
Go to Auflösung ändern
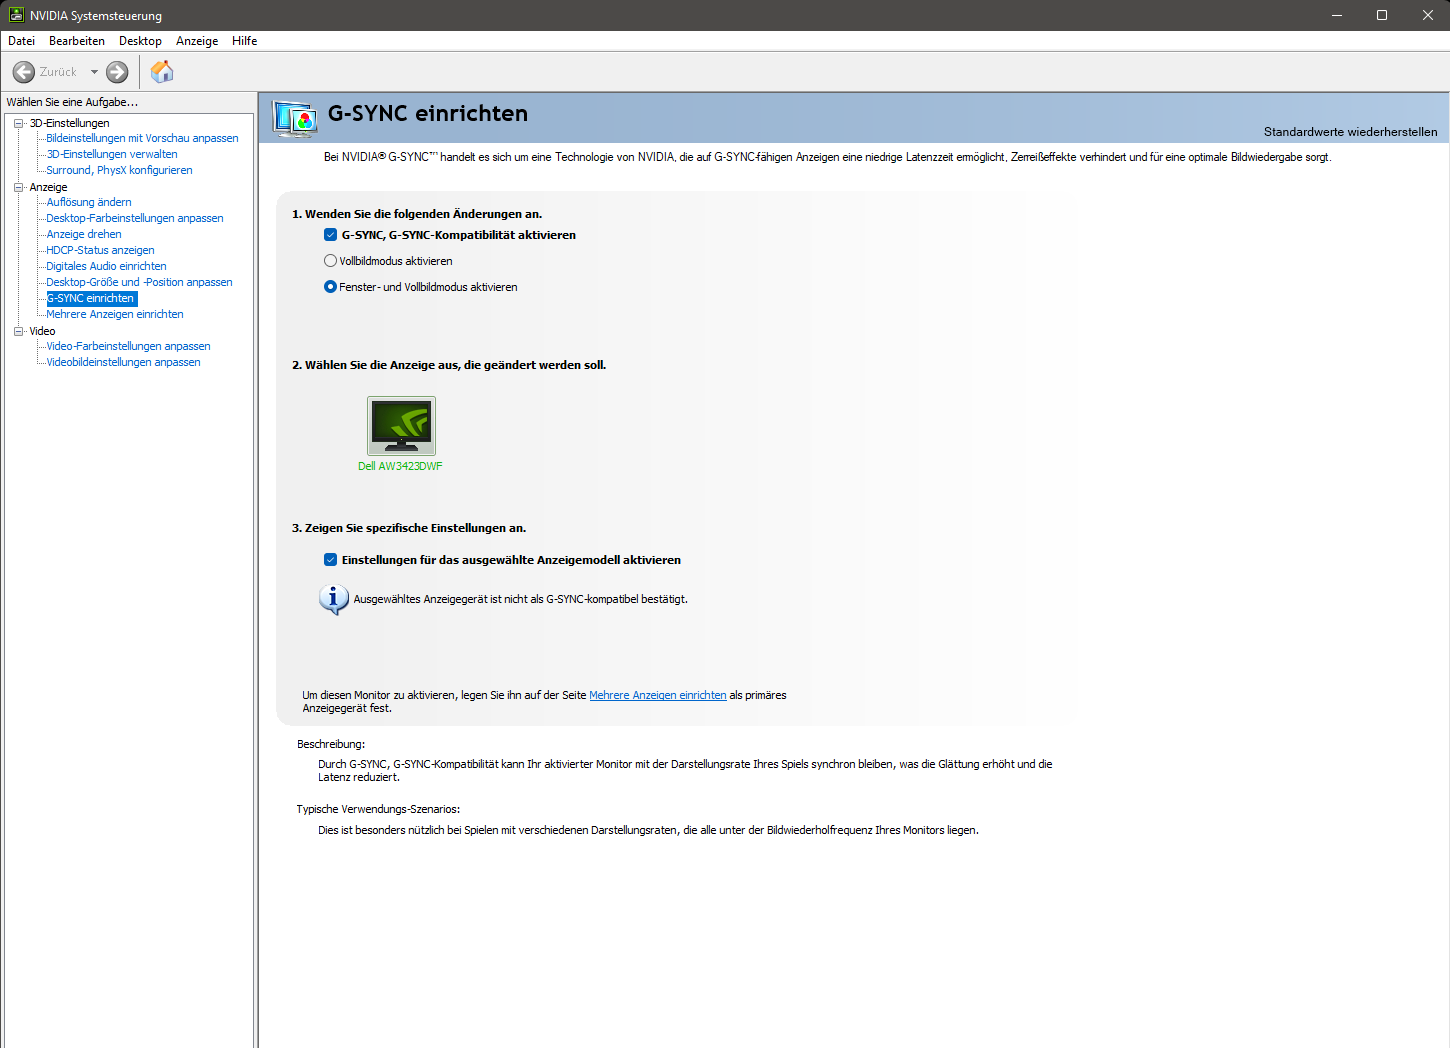[x=89, y=202]
